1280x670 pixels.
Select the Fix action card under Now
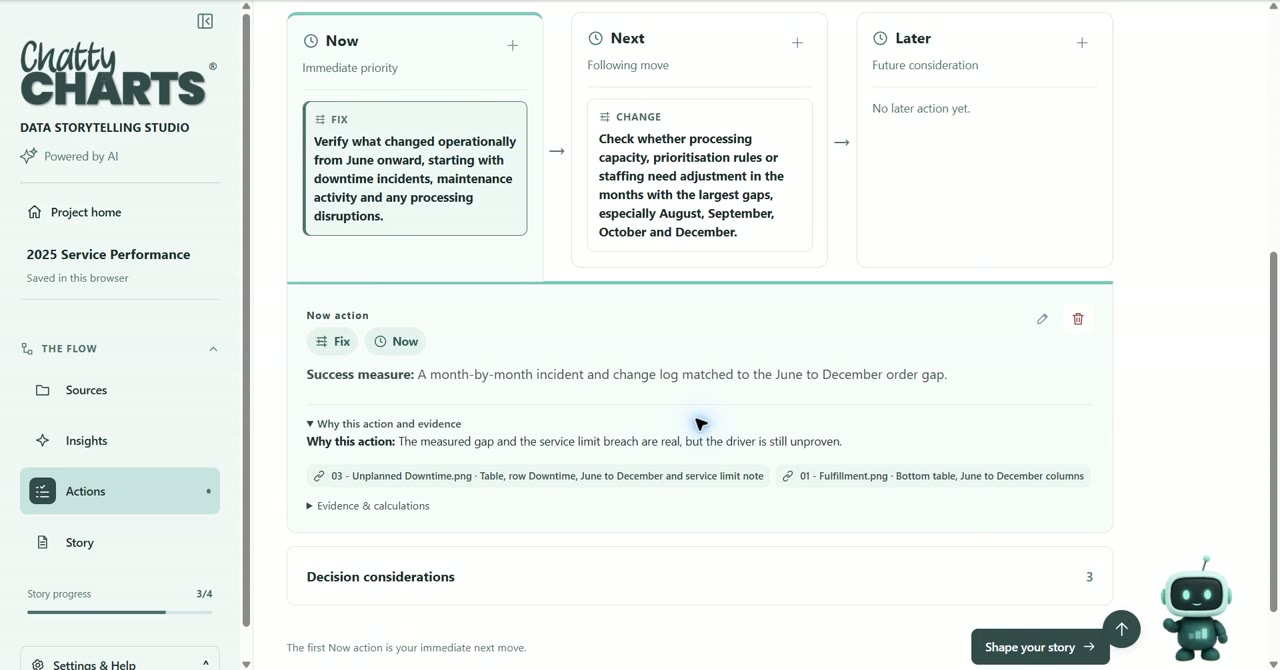[x=415, y=168]
